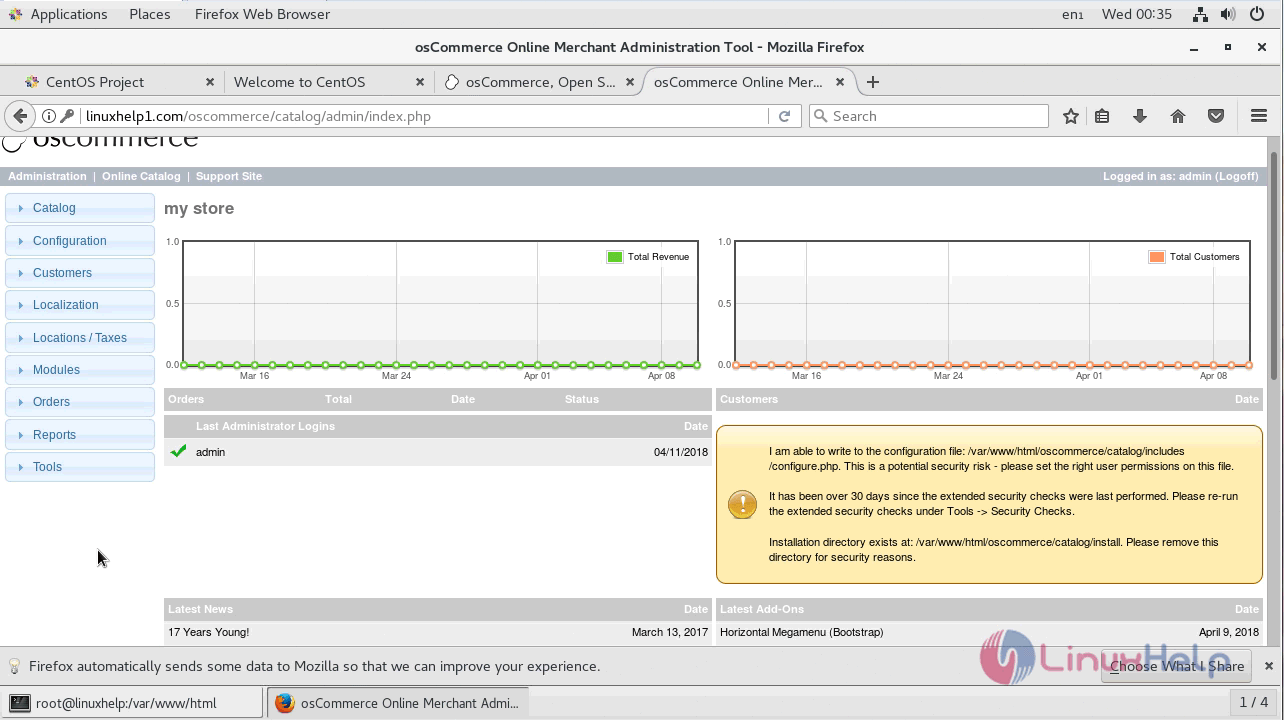Expand Locations / Taxes sidebar section

(80, 338)
